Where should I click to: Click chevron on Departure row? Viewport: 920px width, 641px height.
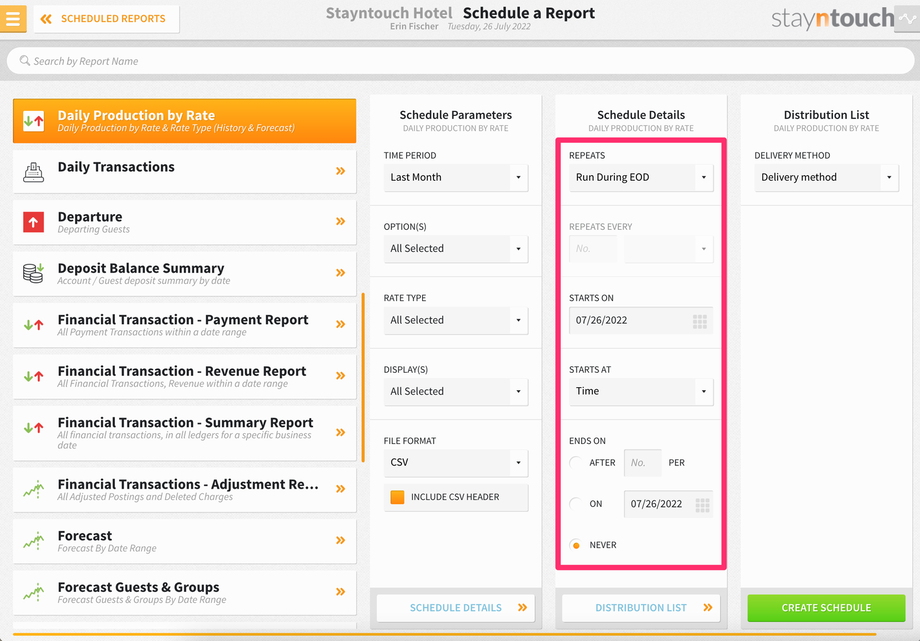click(340, 221)
